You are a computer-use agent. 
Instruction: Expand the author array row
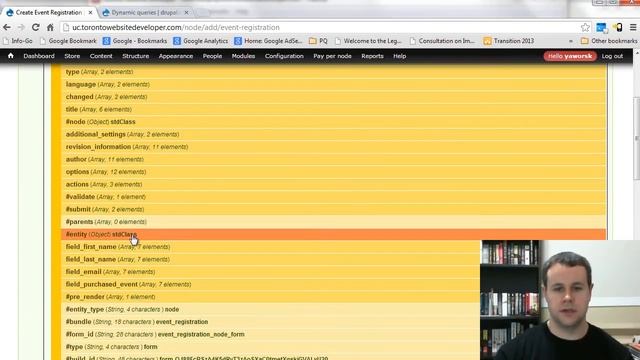click(333, 159)
